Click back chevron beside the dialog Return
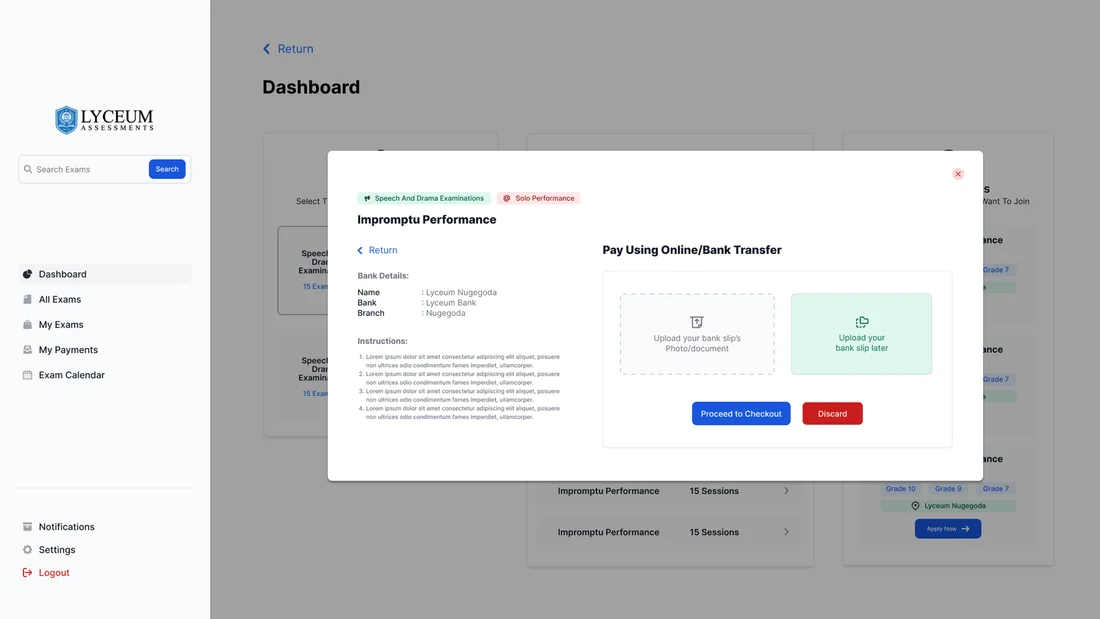This screenshot has width=1100, height=619. click(x=361, y=251)
